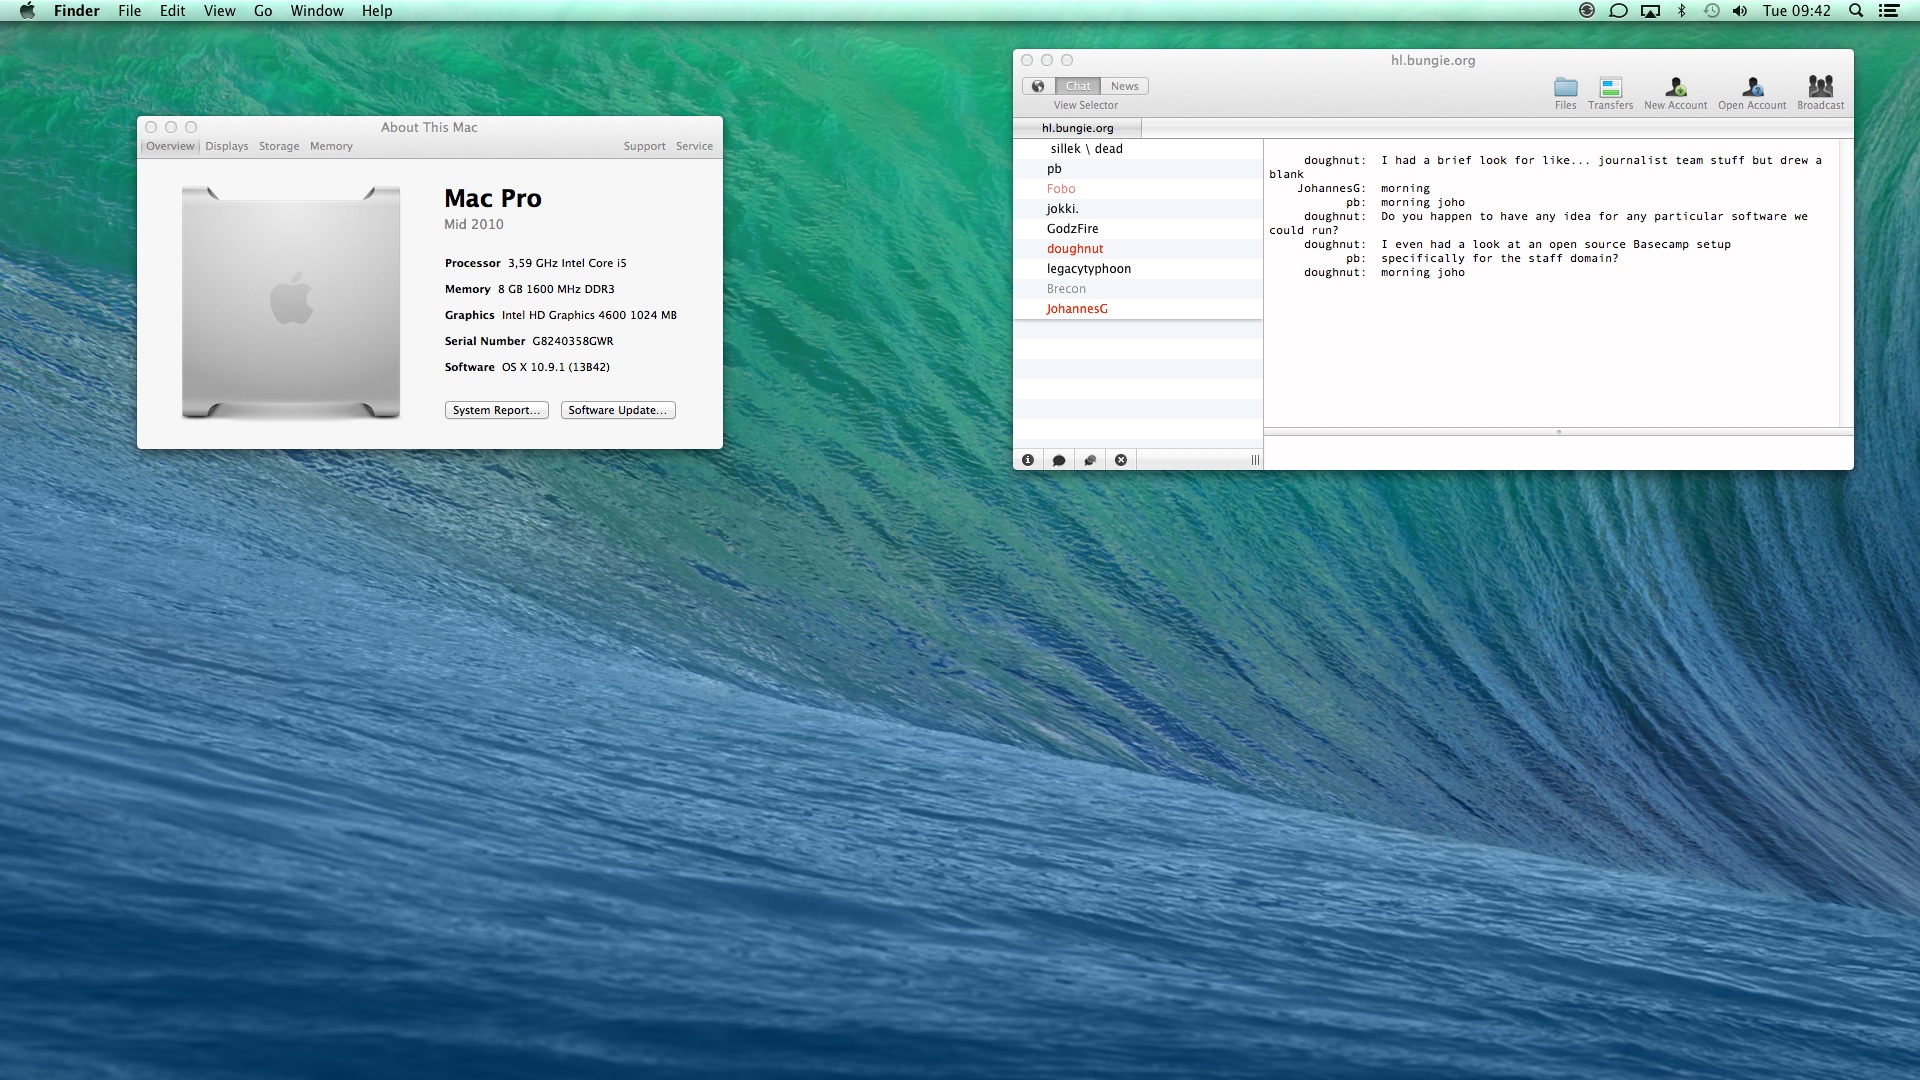Select user Brecon in the user list
Screen dimensions: 1920x1080
(x=1138, y=289)
